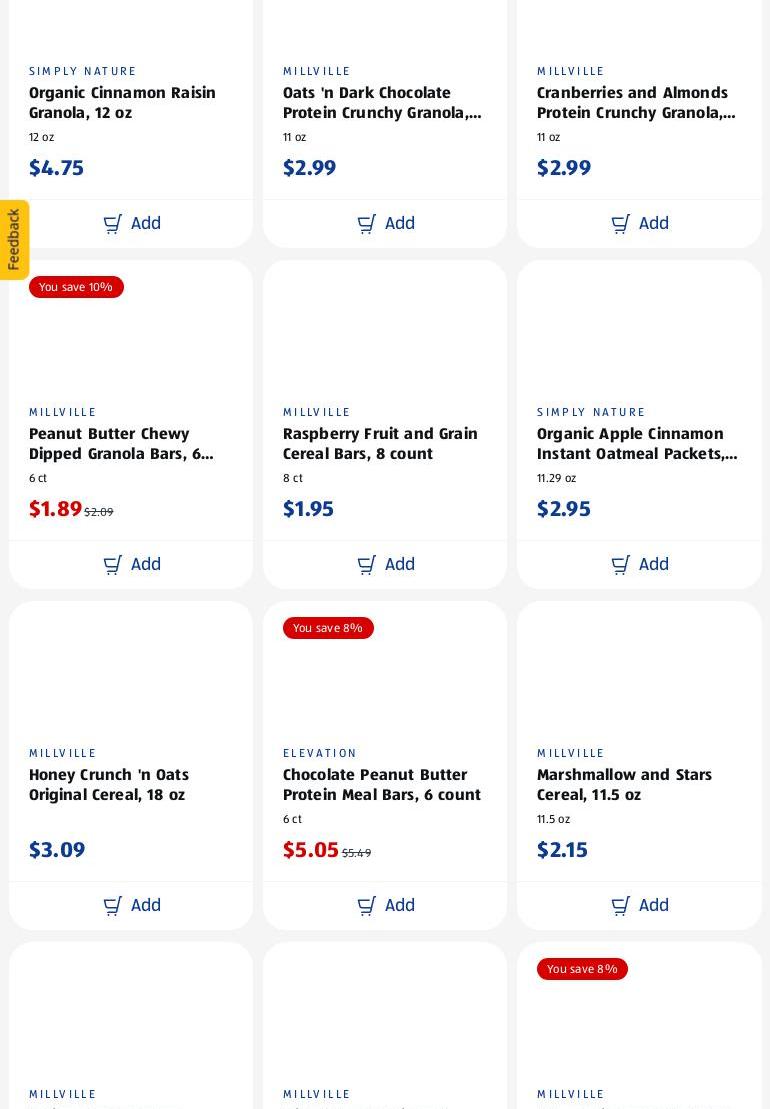Viewport: 770px width, 1109px height.
Task: Click cart icon for Cranberries and Almonds Granola
Action: (x=620, y=224)
